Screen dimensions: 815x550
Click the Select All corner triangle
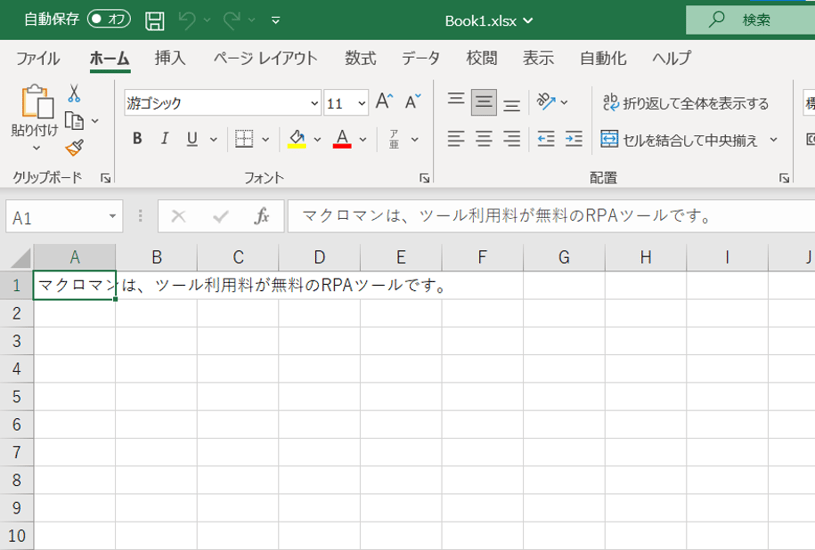tap(20, 258)
